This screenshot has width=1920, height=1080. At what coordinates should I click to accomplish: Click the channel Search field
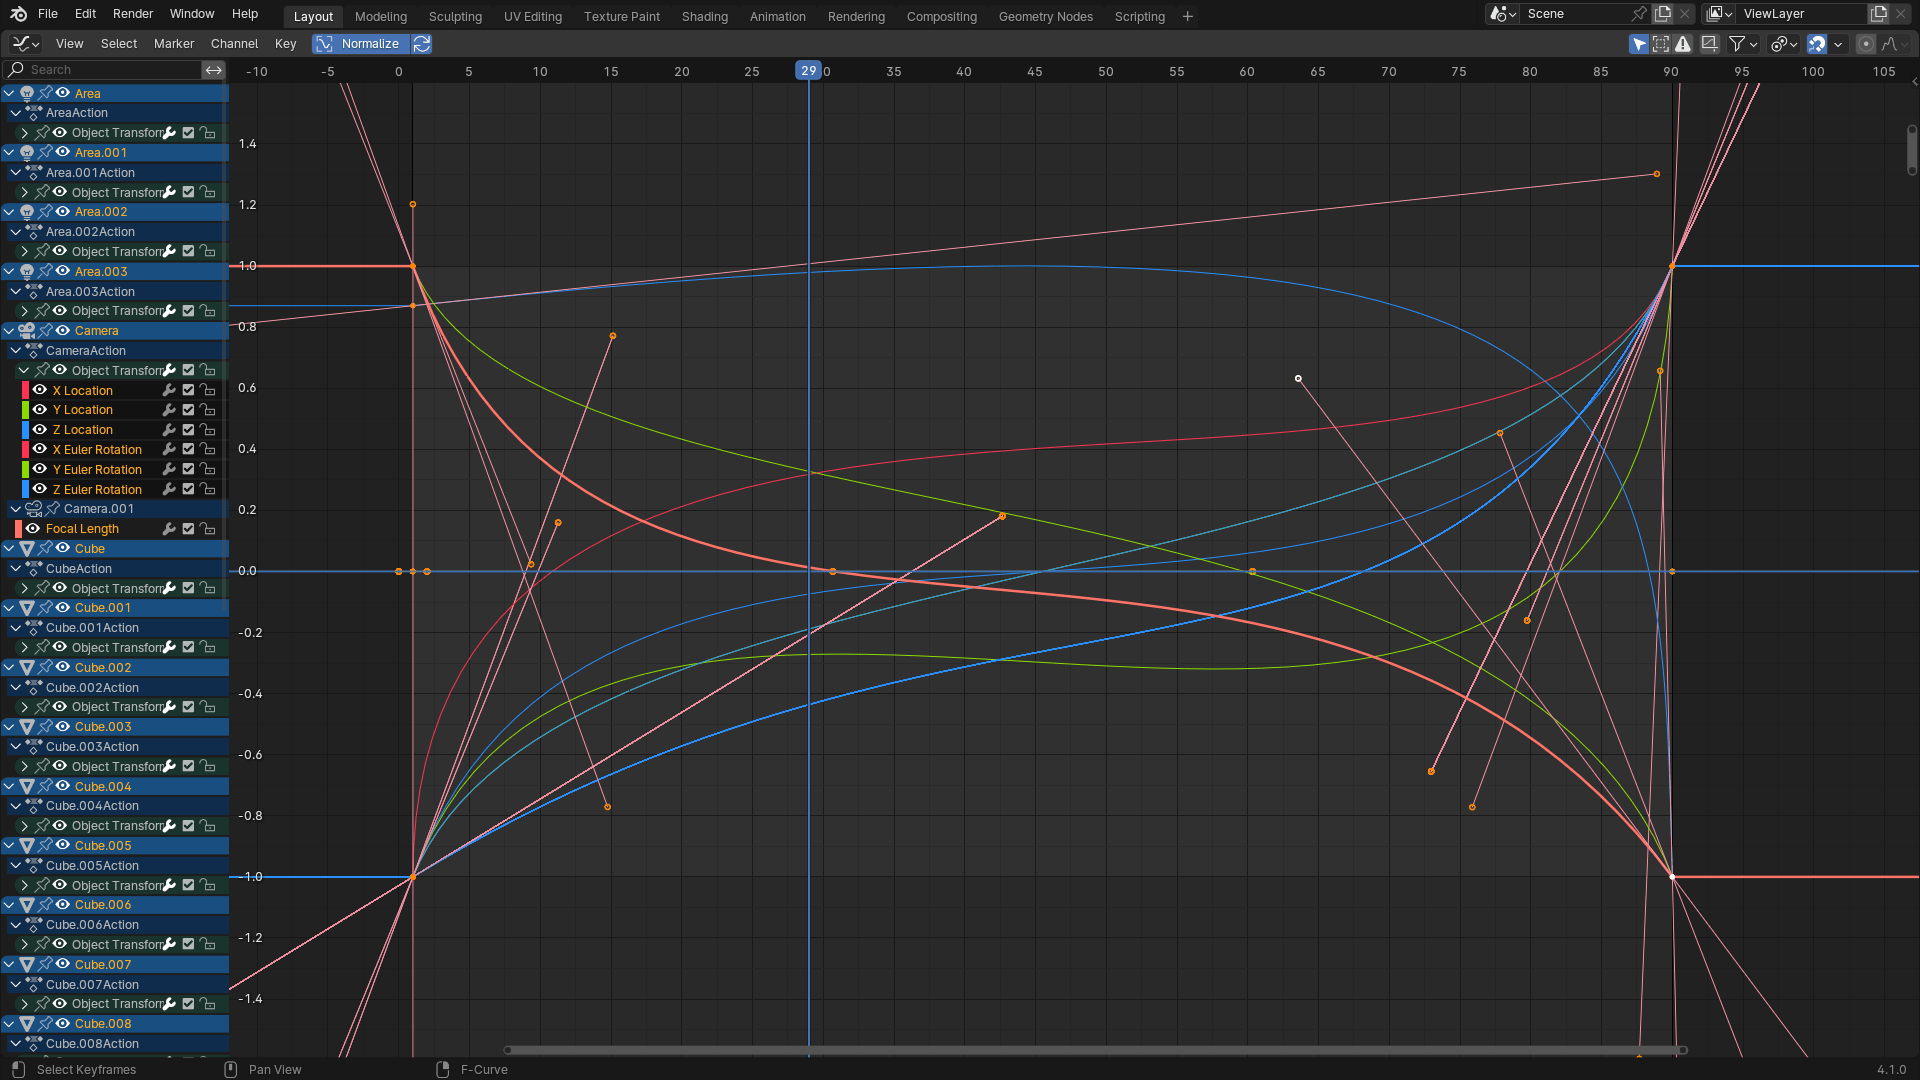pyautogui.click(x=110, y=70)
